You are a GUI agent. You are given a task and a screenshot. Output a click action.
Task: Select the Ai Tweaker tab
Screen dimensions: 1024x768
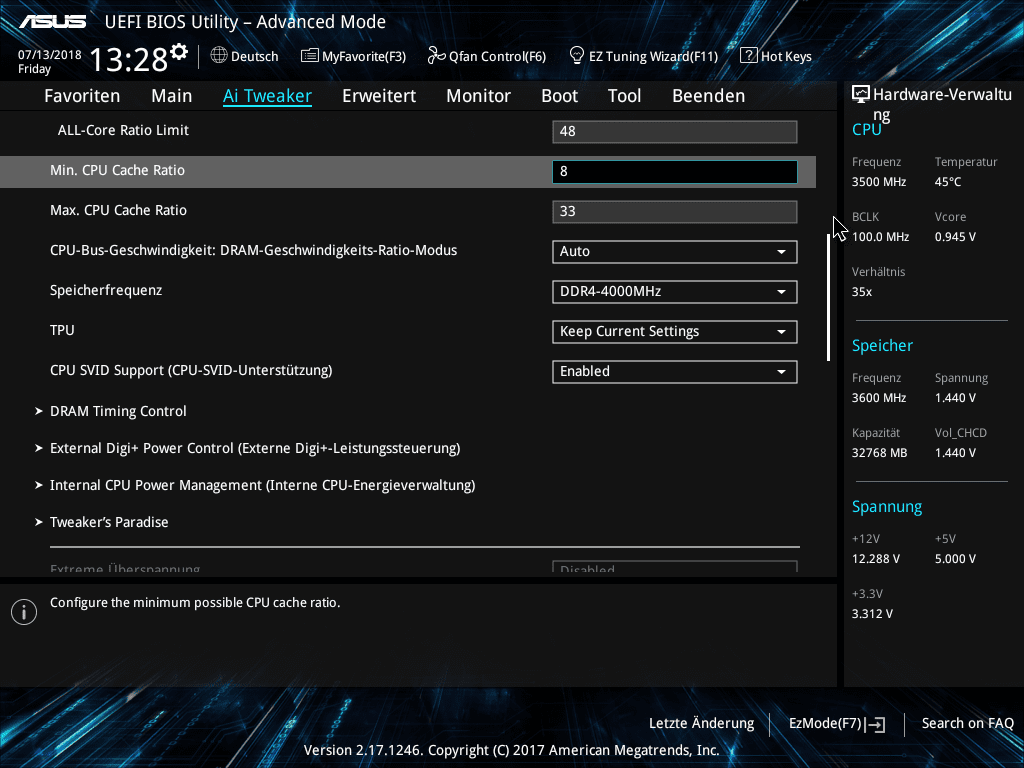tap(267, 96)
